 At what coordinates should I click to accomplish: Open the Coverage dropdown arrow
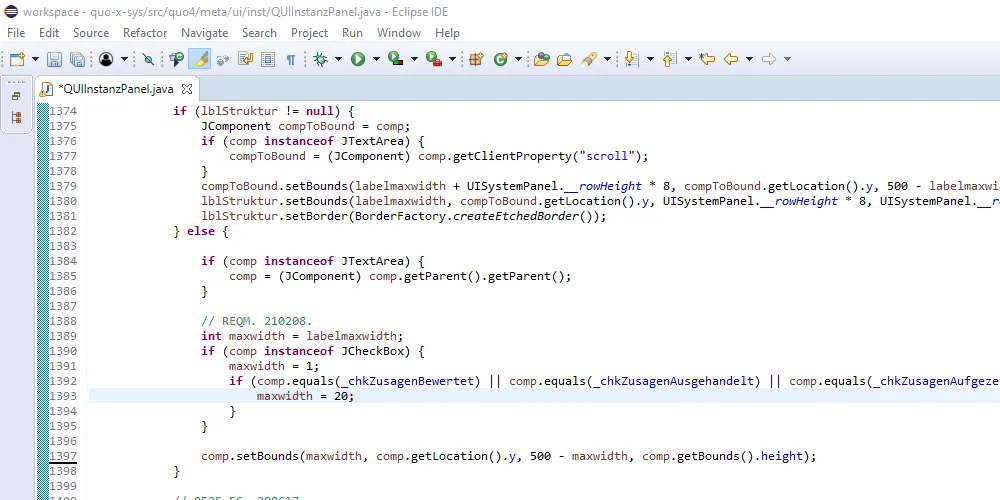[414, 59]
